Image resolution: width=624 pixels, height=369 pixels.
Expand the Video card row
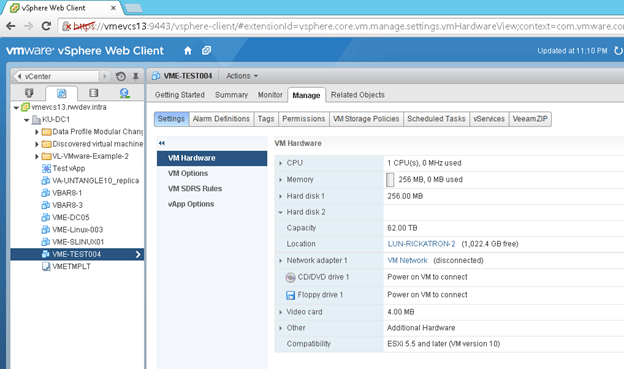pyautogui.click(x=281, y=312)
